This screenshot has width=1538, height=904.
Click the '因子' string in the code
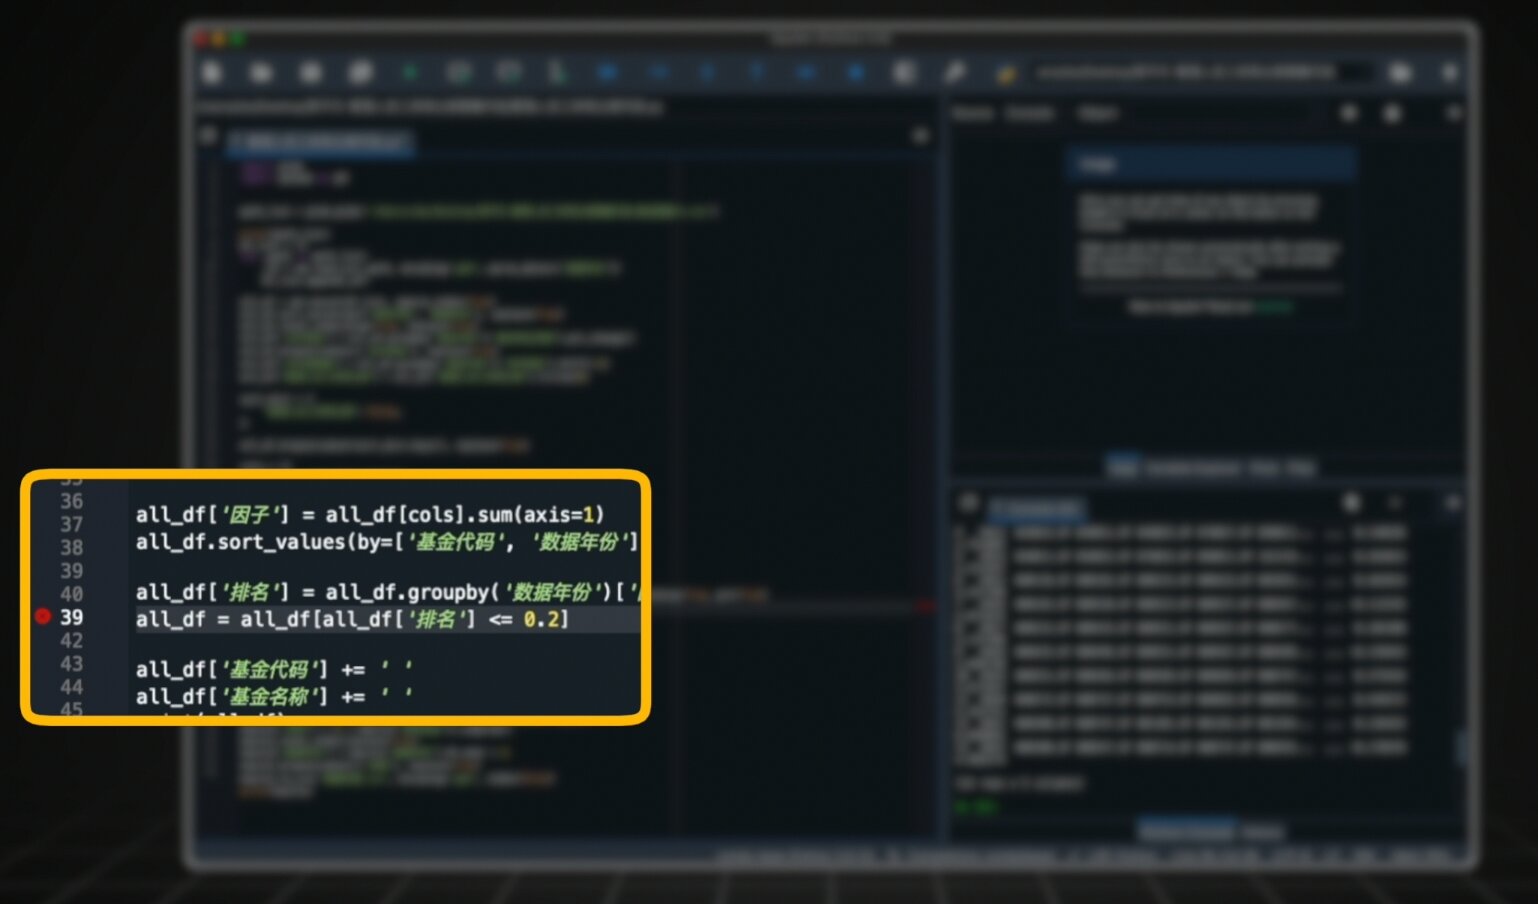(x=249, y=515)
